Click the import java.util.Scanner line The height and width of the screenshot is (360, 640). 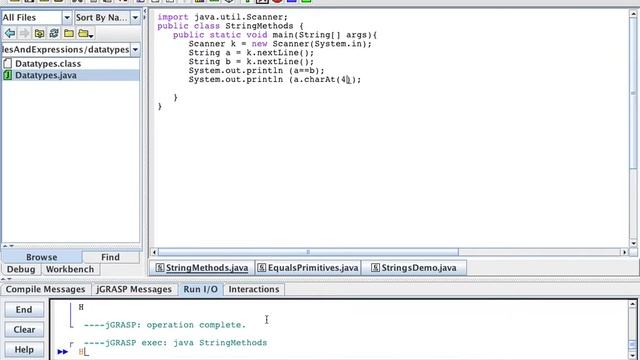click(222, 17)
